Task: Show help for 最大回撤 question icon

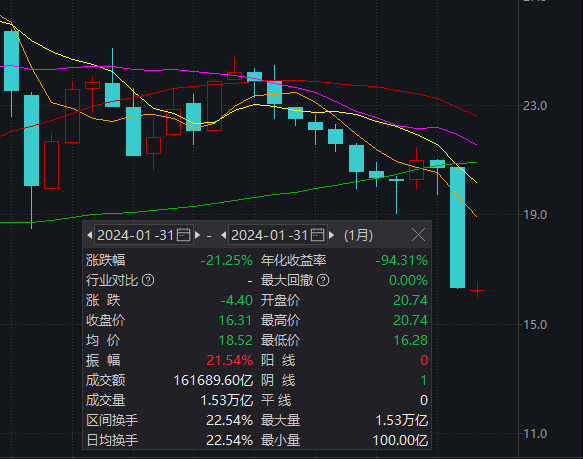Action: [x=323, y=280]
